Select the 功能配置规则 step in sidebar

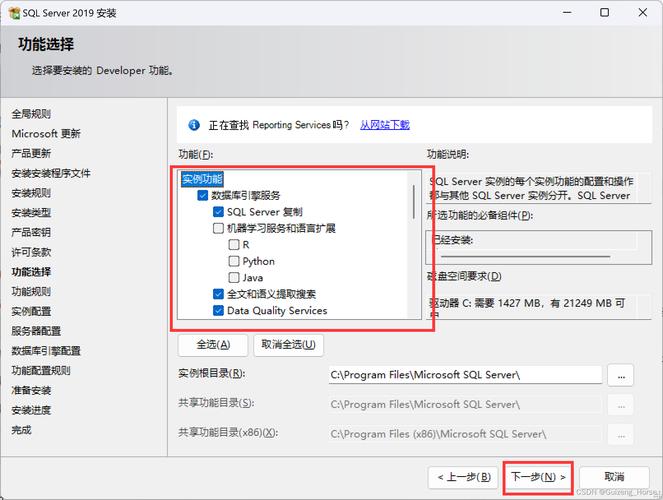point(41,371)
